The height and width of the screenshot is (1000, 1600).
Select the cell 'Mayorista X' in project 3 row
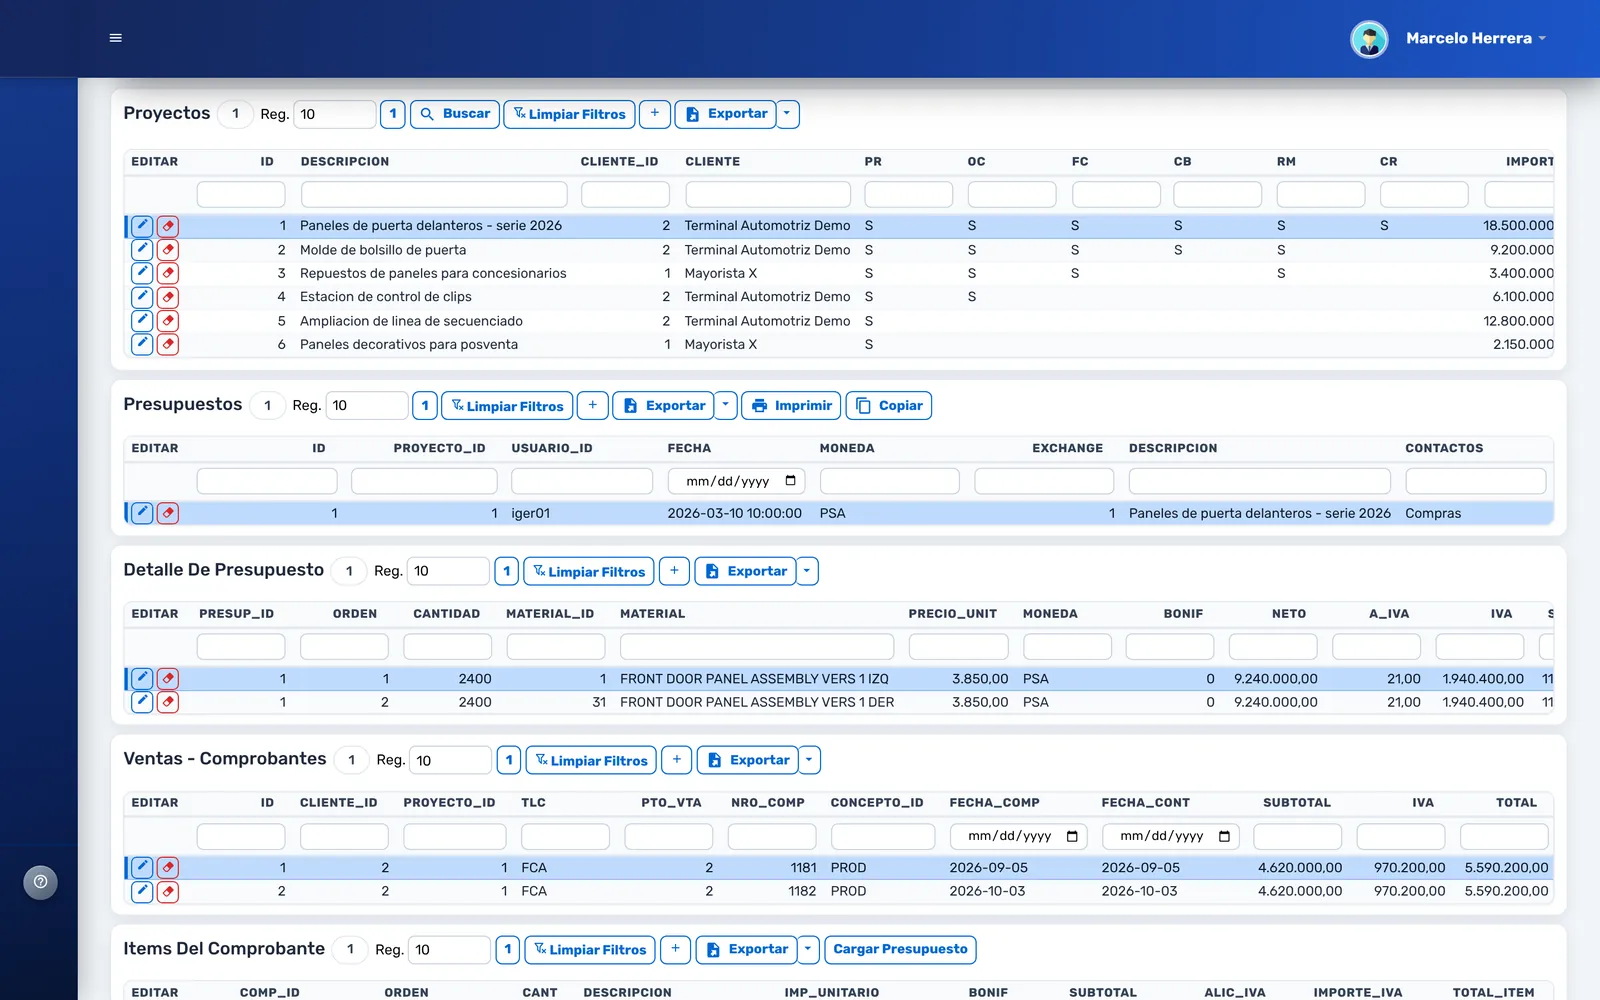tap(720, 273)
